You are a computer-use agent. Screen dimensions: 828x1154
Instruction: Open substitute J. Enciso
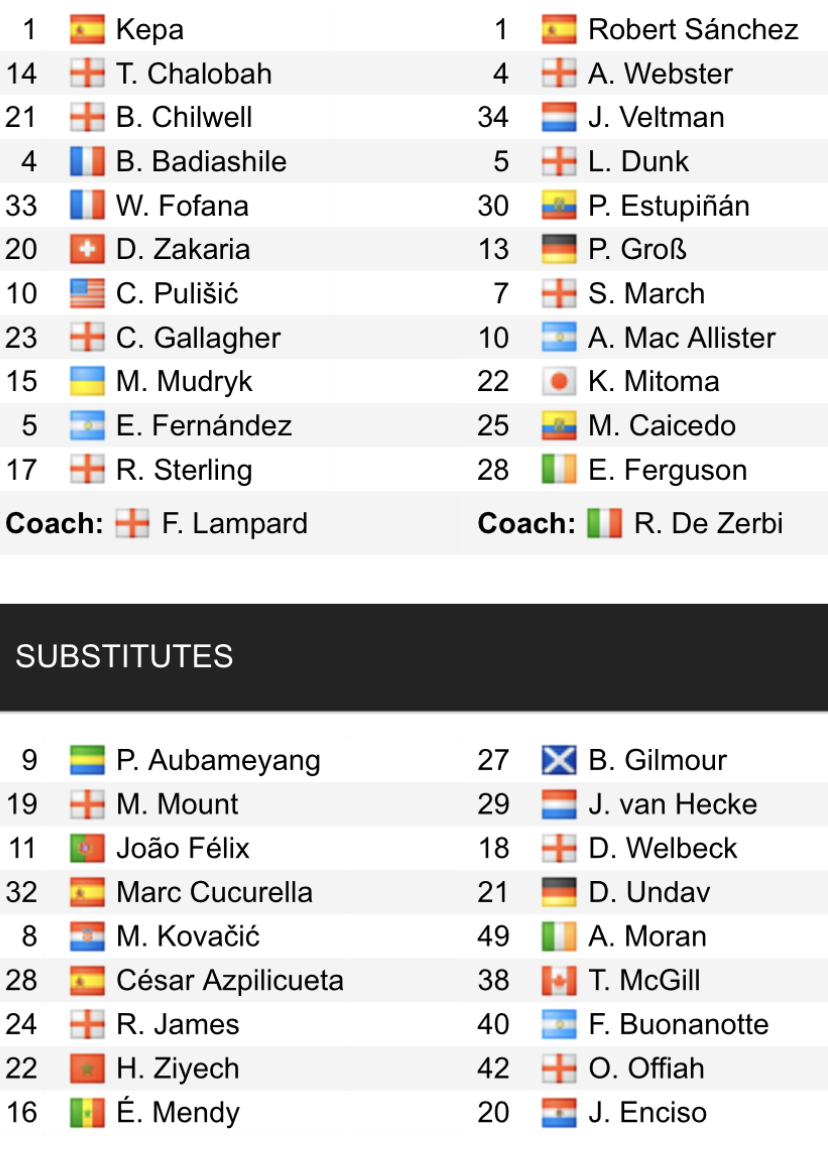point(648,1112)
